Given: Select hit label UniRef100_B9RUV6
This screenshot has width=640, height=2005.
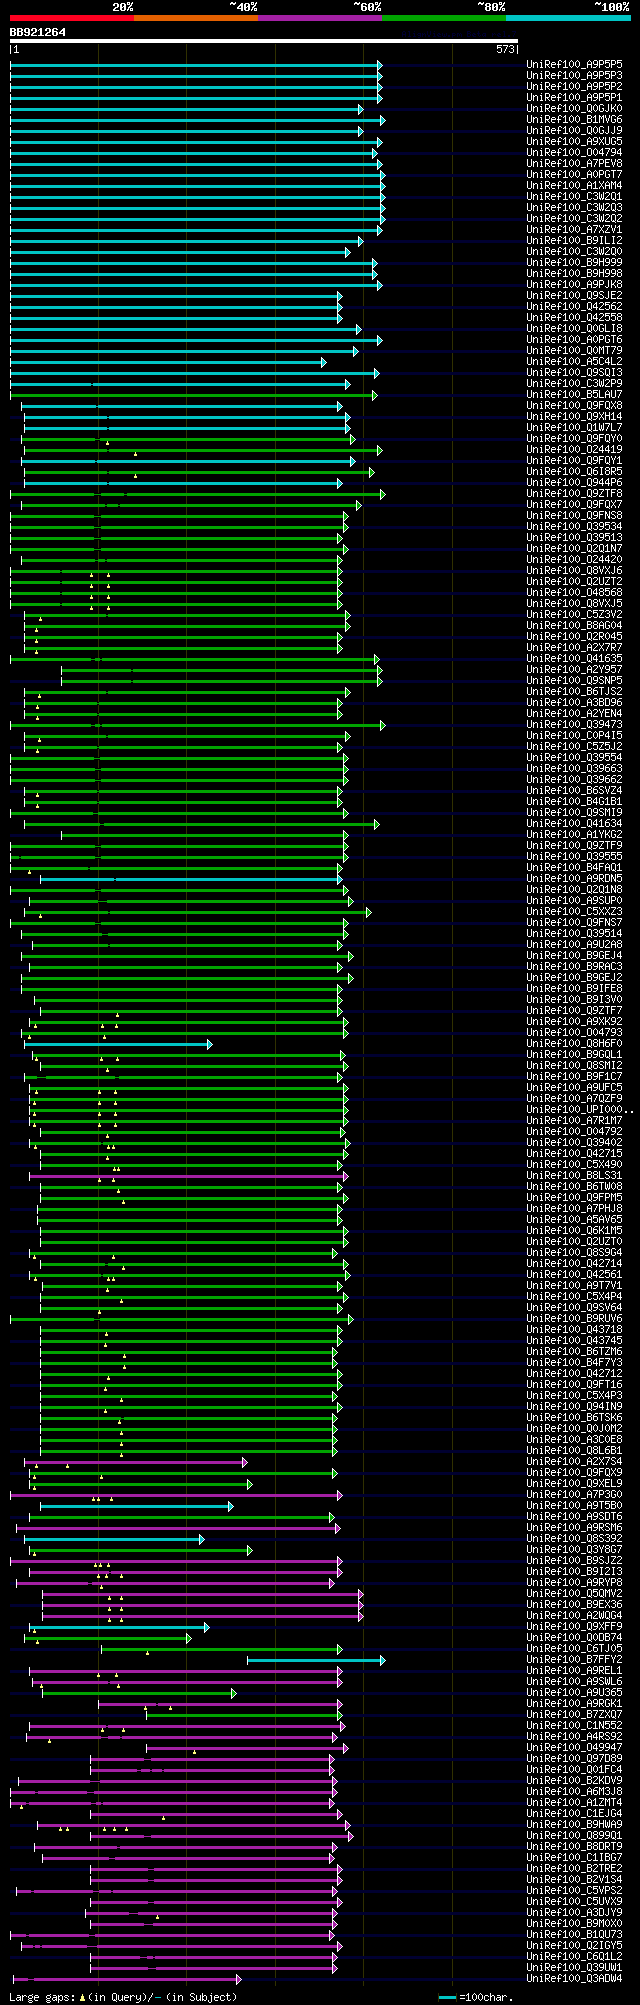Looking at the screenshot, I should click(x=574, y=1318).
